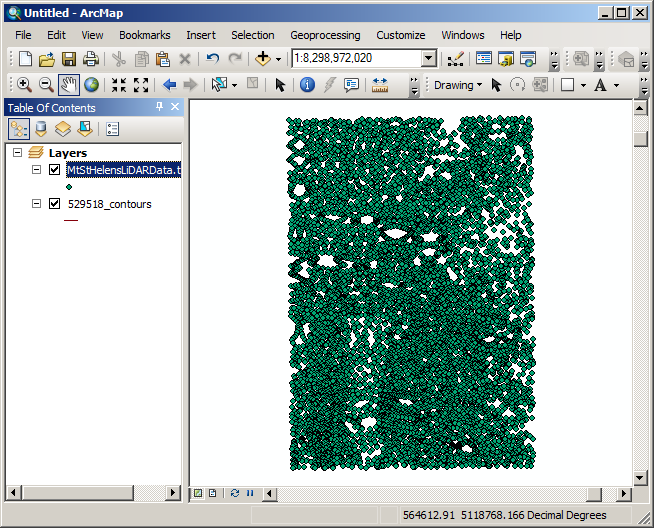This screenshot has width=654, height=528.
Task: Click the Save map document icon
Action: point(69,59)
